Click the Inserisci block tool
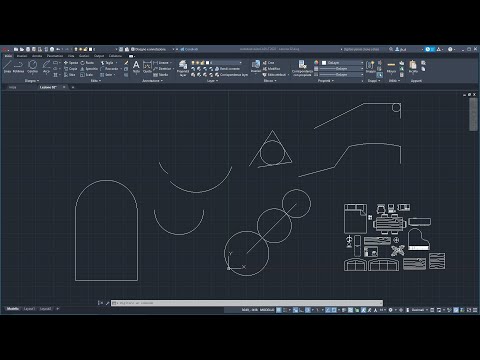Screen dimensions: 480x360 pos(256,66)
